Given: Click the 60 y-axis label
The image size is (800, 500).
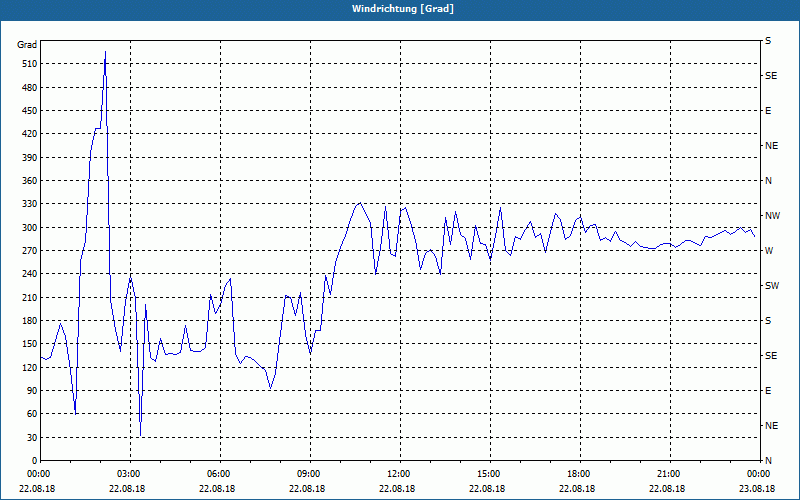Looking at the screenshot, I should pyautogui.click(x=32, y=414).
